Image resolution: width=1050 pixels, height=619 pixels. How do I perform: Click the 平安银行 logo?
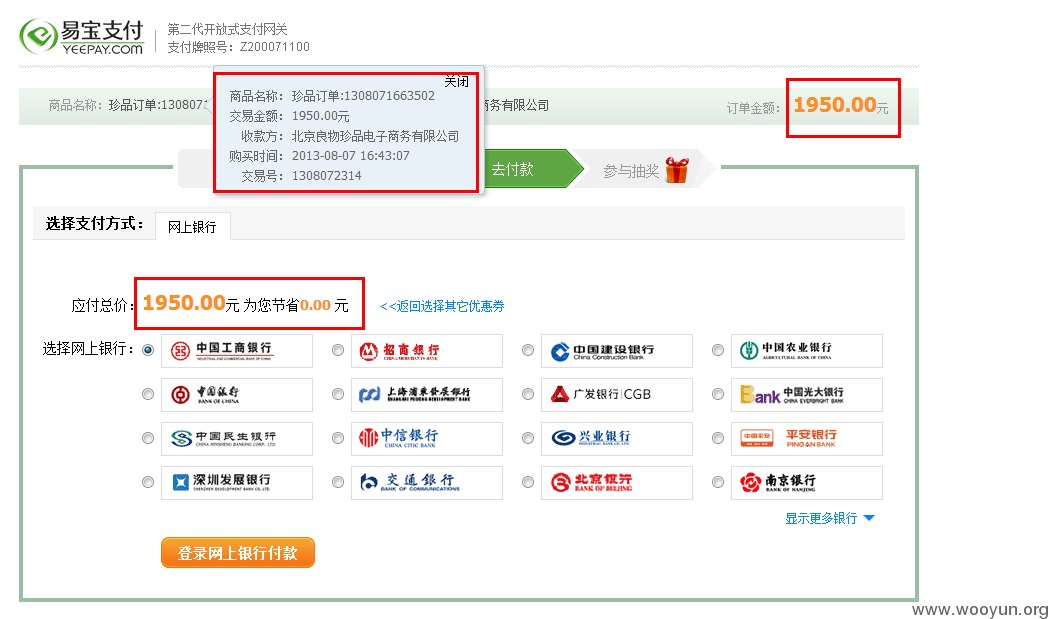pyautogui.click(x=807, y=439)
